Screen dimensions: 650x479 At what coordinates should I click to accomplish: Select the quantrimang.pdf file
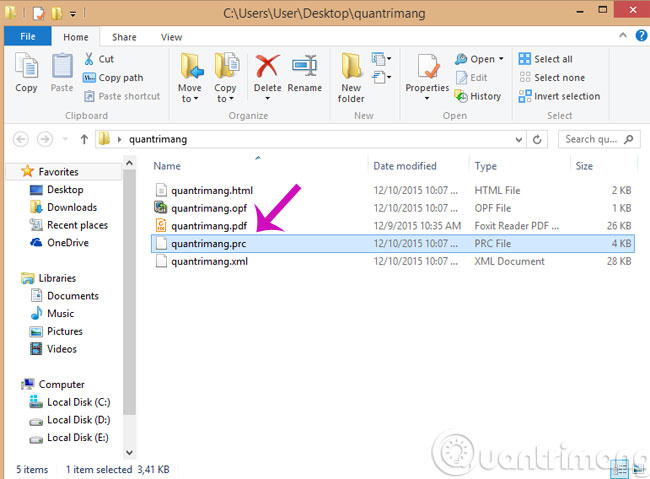point(393,226)
